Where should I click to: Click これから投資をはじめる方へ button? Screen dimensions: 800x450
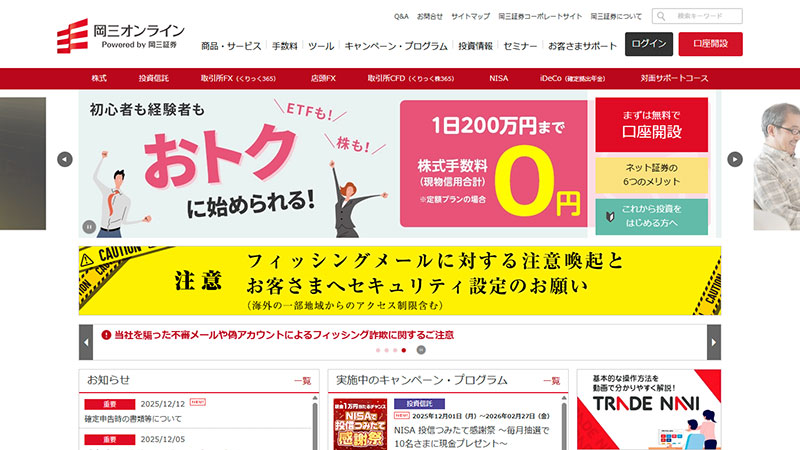click(652, 216)
